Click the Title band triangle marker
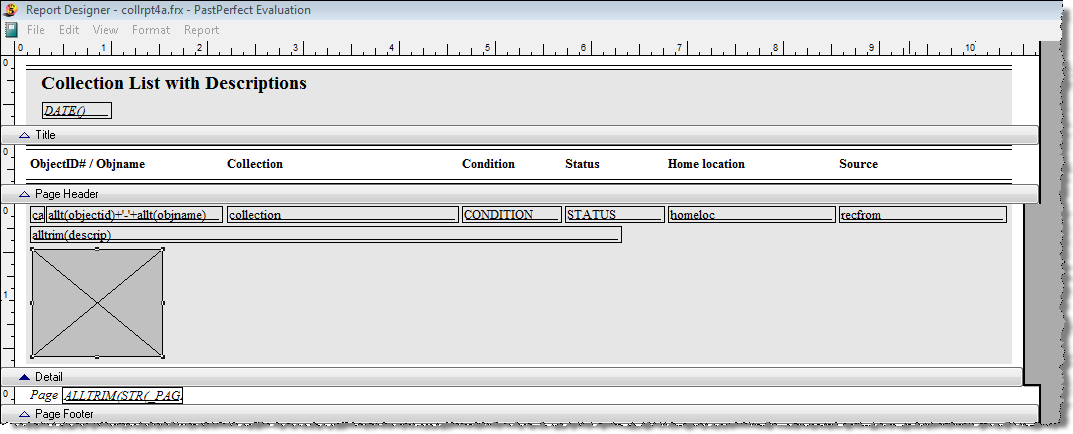This screenshot has height=434, width=1073. 24,135
